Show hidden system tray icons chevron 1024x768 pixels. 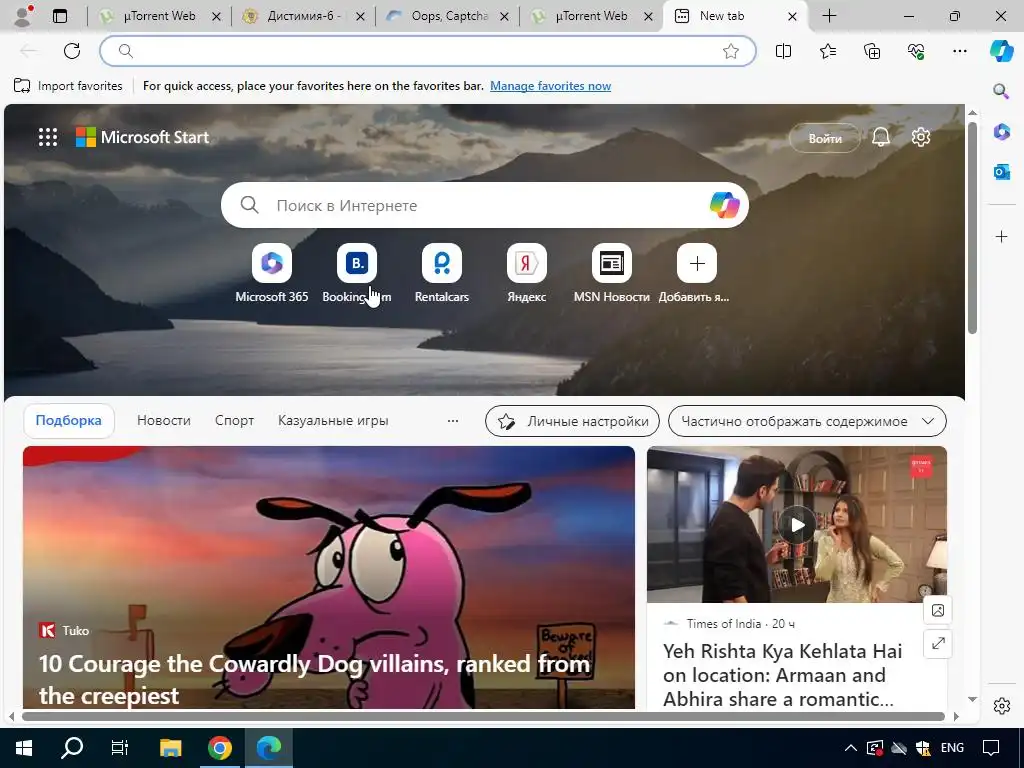850,748
